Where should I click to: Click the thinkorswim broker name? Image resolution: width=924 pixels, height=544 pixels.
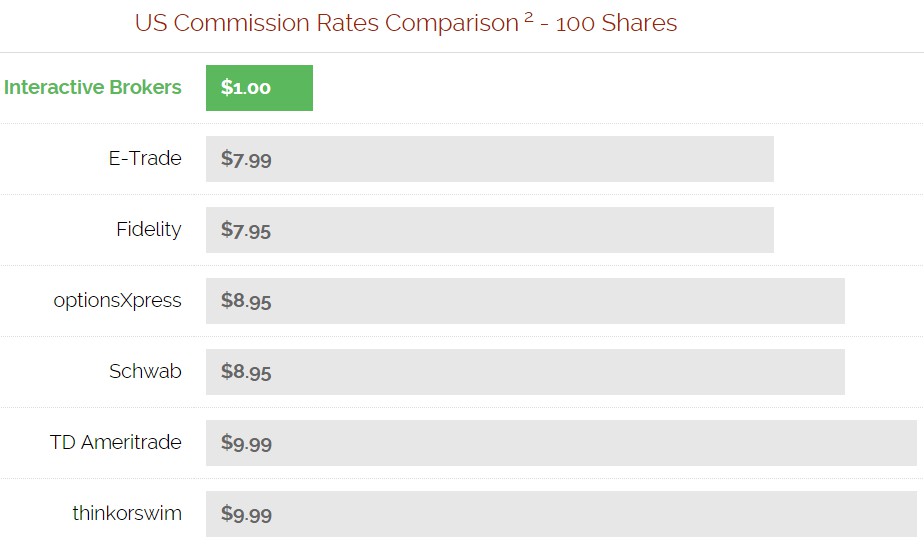point(127,513)
